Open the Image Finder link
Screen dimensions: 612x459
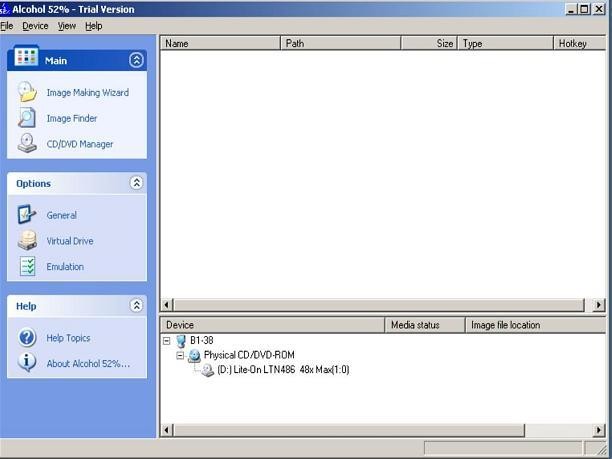72,118
